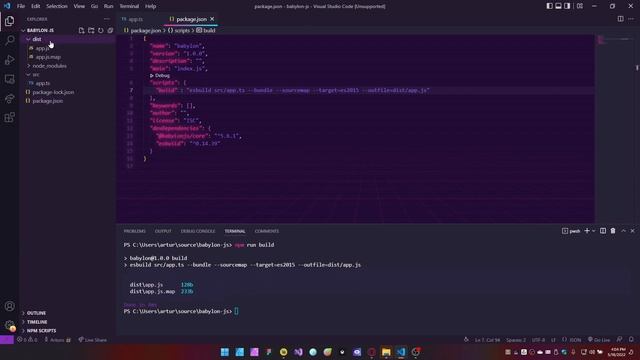Open the Live Share activity bar view

9,98
